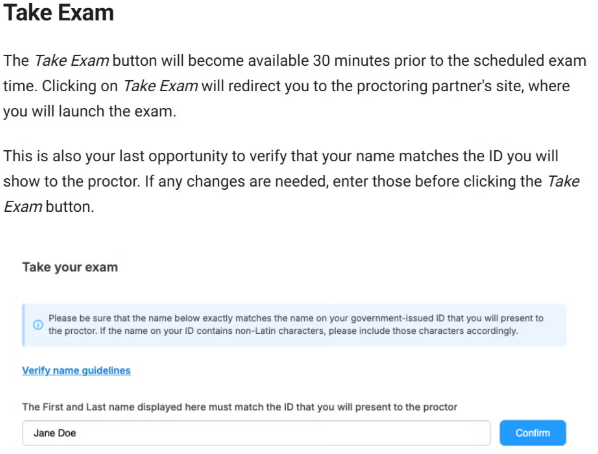The height and width of the screenshot is (454, 598).
Task: Focus the name field containing Jane Doe
Action: click(256, 433)
